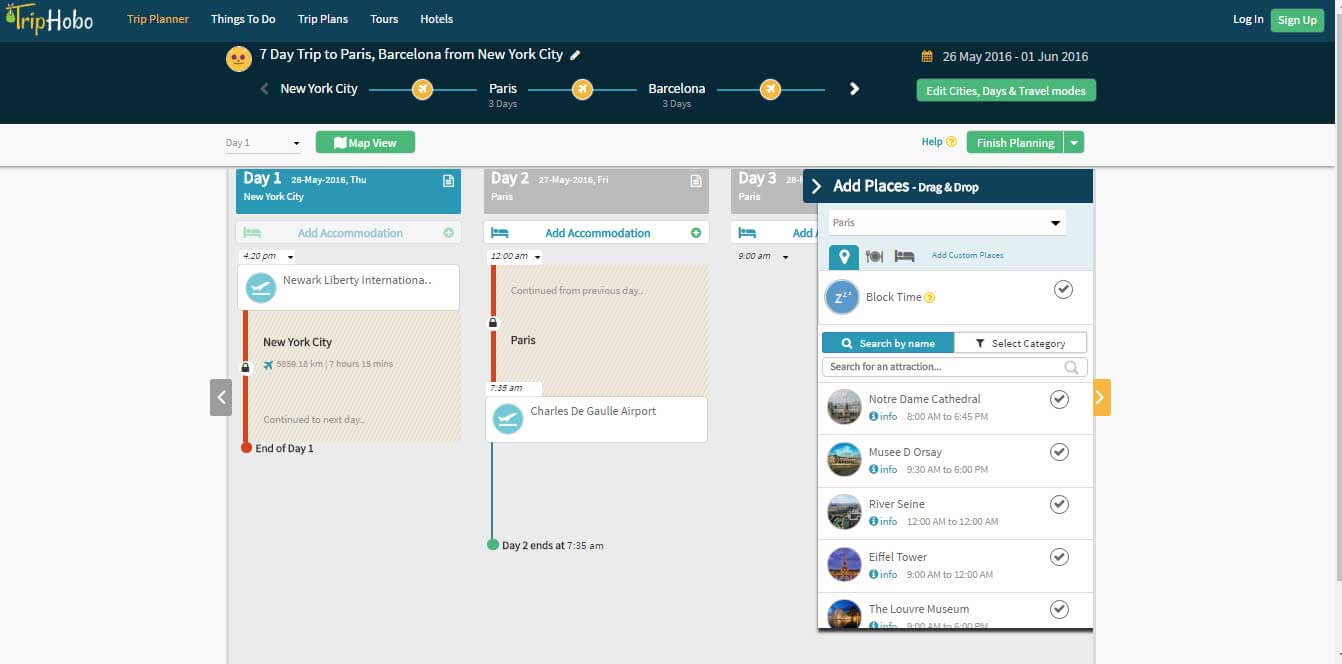Viewport: 1342px width, 664px height.
Task: Check Notre Dame Cathedral checkmark
Action: (1059, 400)
